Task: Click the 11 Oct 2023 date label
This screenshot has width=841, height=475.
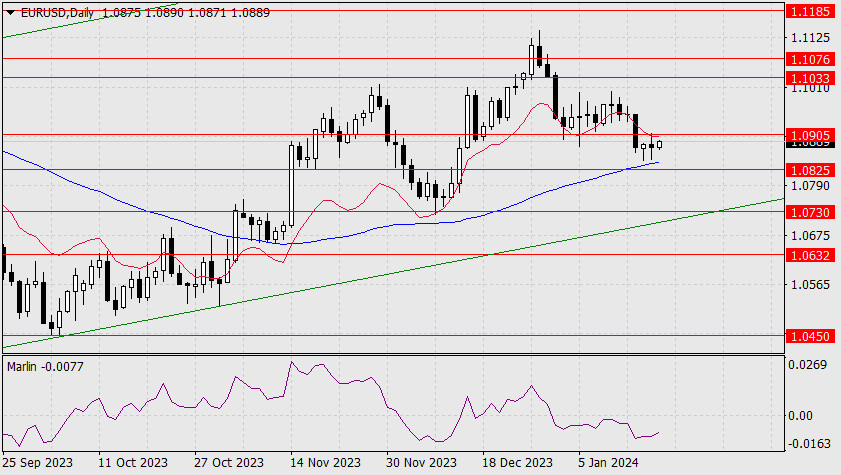Action: point(133,462)
